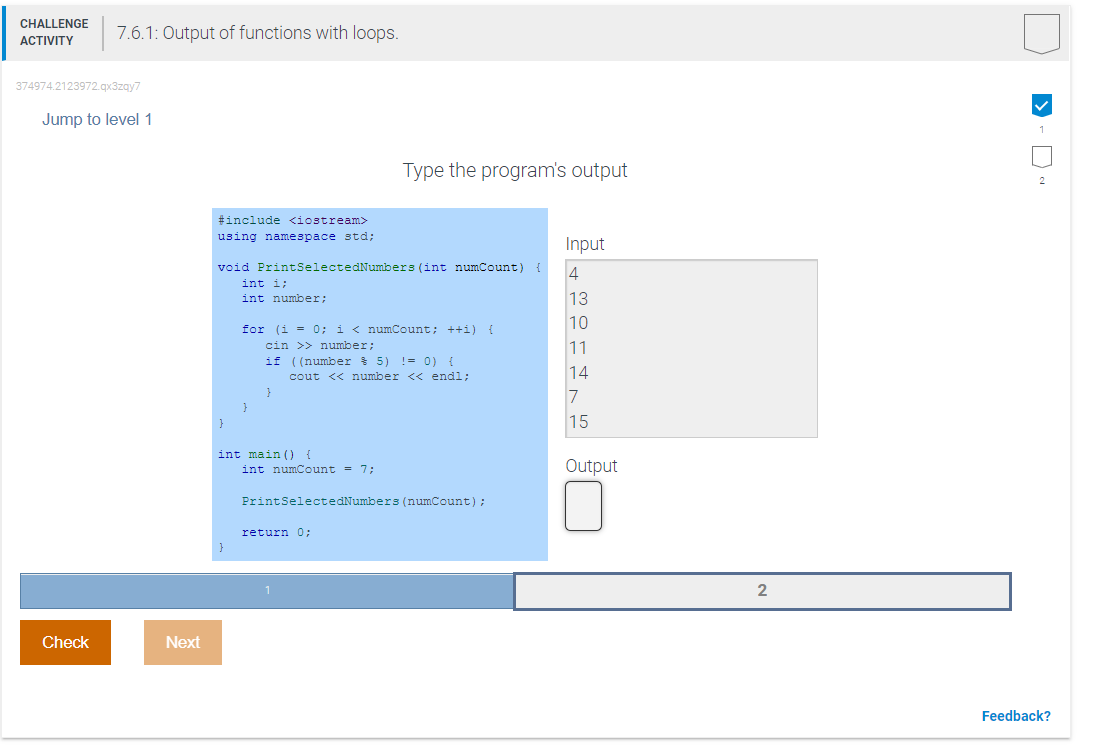
Task: Click the PrintSelectedNumbers function definition line
Action: click(x=380, y=267)
